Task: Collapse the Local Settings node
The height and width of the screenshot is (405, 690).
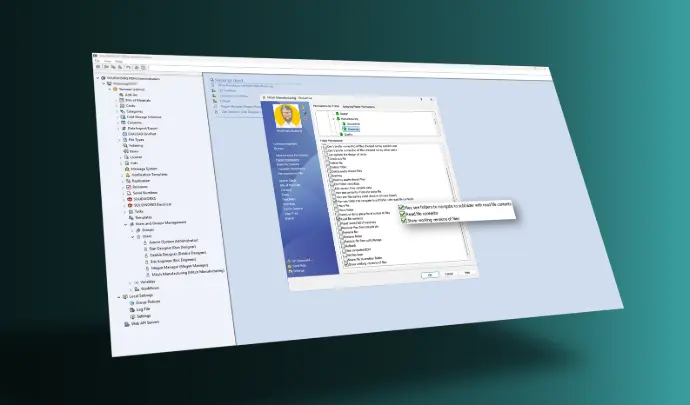Action: point(119,297)
